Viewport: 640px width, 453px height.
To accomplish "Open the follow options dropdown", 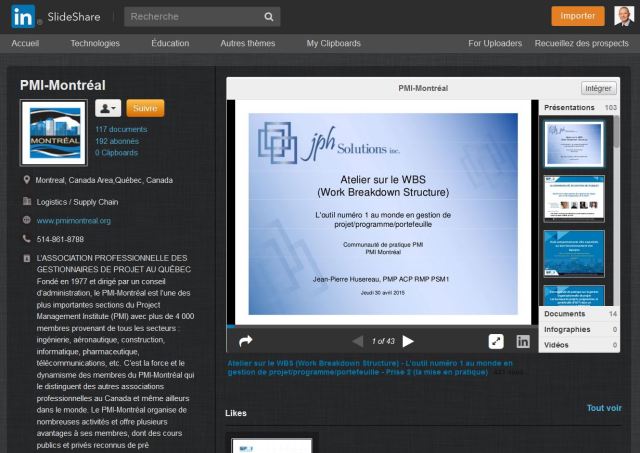I will click(x=108, y=108).
